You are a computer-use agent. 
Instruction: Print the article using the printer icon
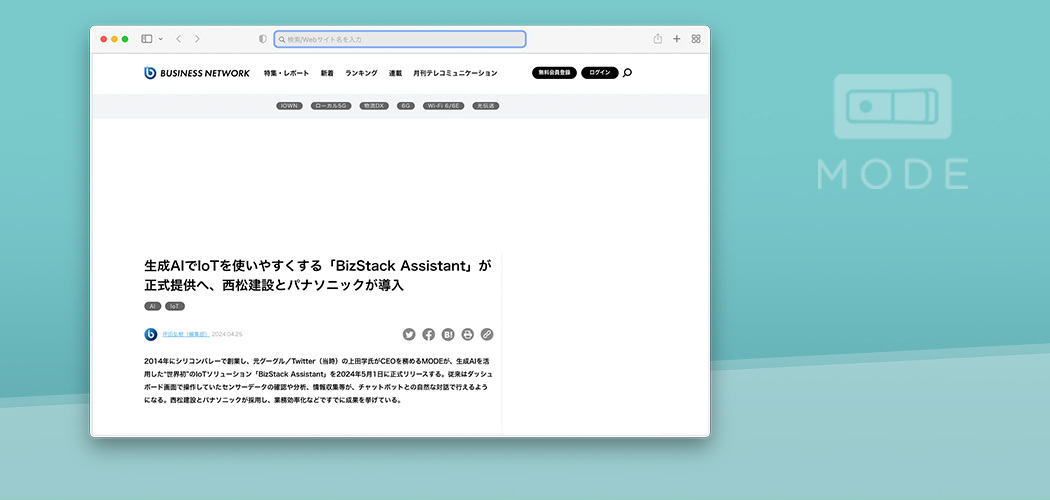click(x=467, y=334)
